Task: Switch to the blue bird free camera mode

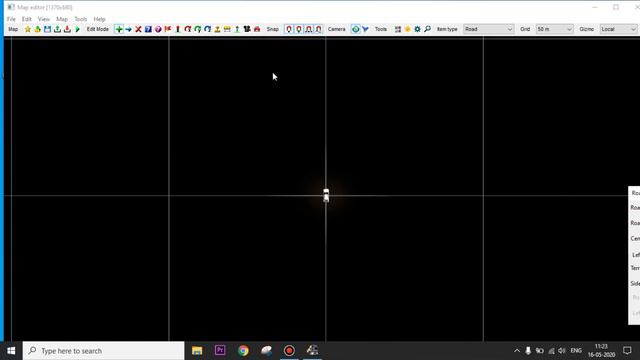Action: click(x=365, y=29)
